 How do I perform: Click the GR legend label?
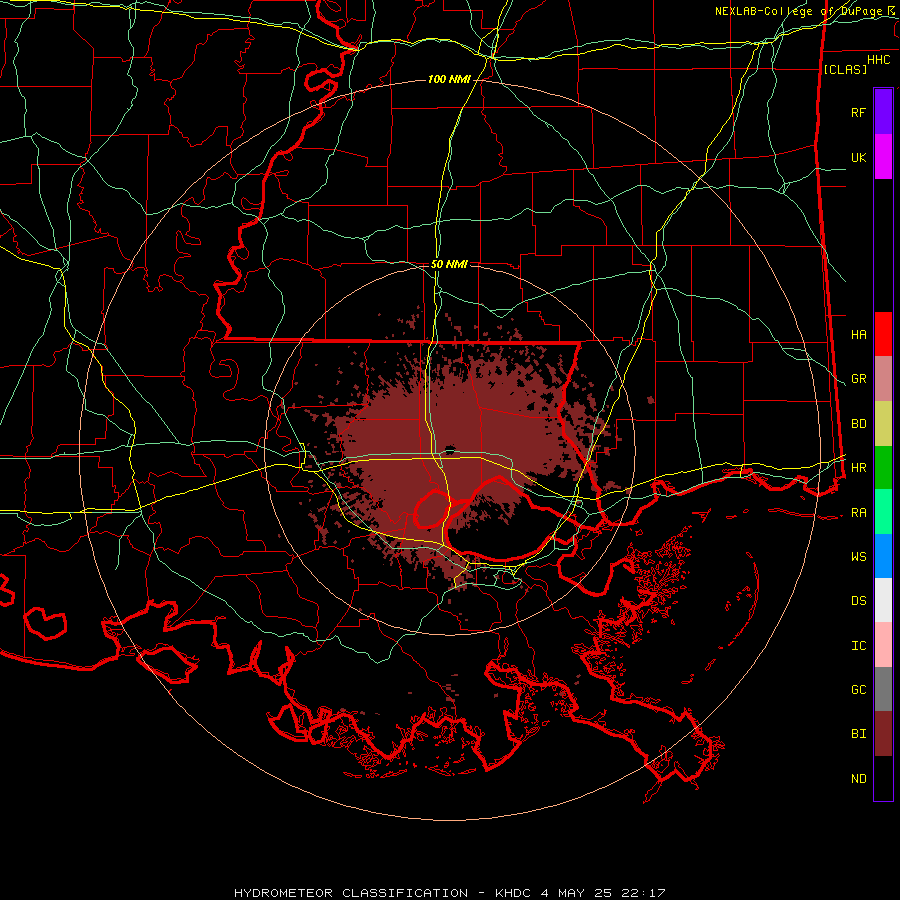click(x=858, y=379)
